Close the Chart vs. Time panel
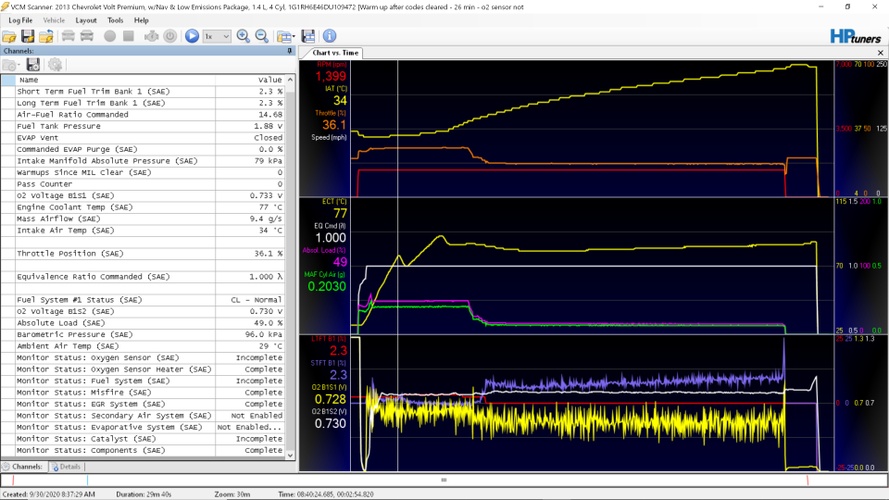Image resolution: width=889 pixels, height=500 pixels. coord(880,53)
